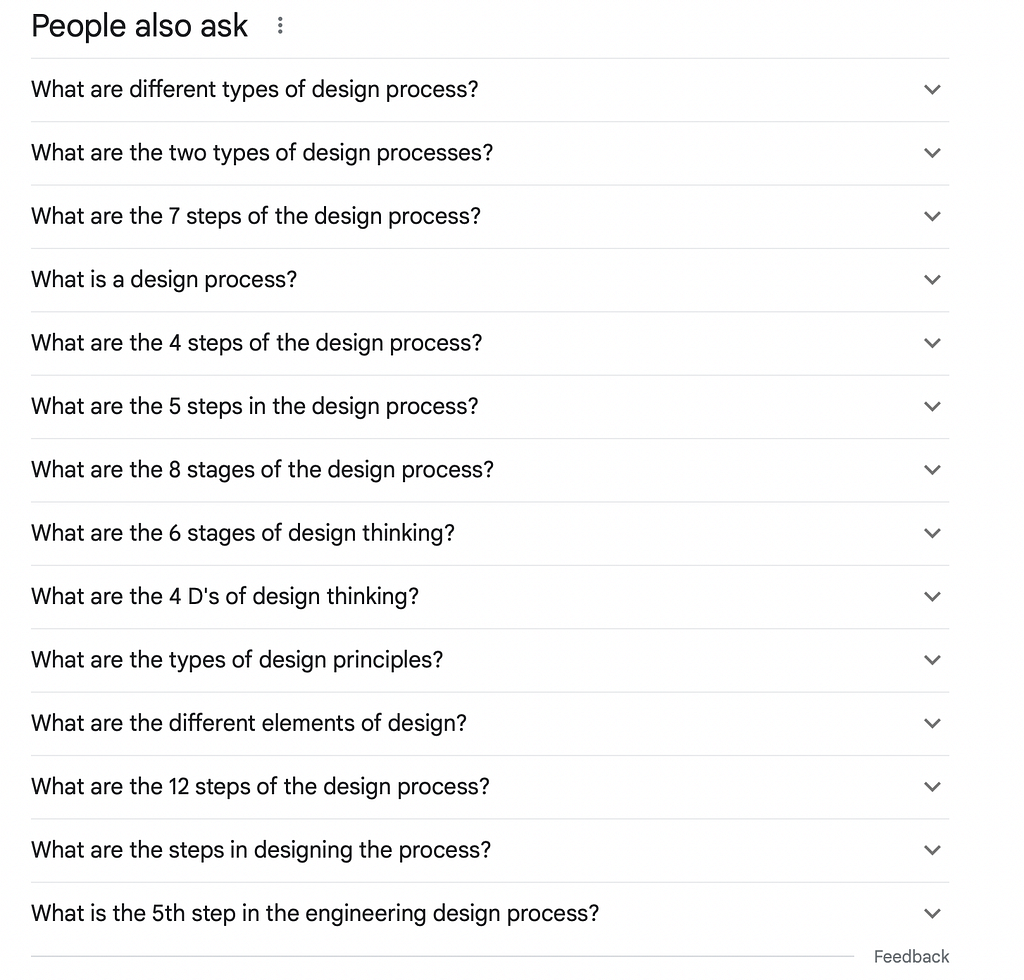Expand "different elements of design" question

[x=932, y=723]
